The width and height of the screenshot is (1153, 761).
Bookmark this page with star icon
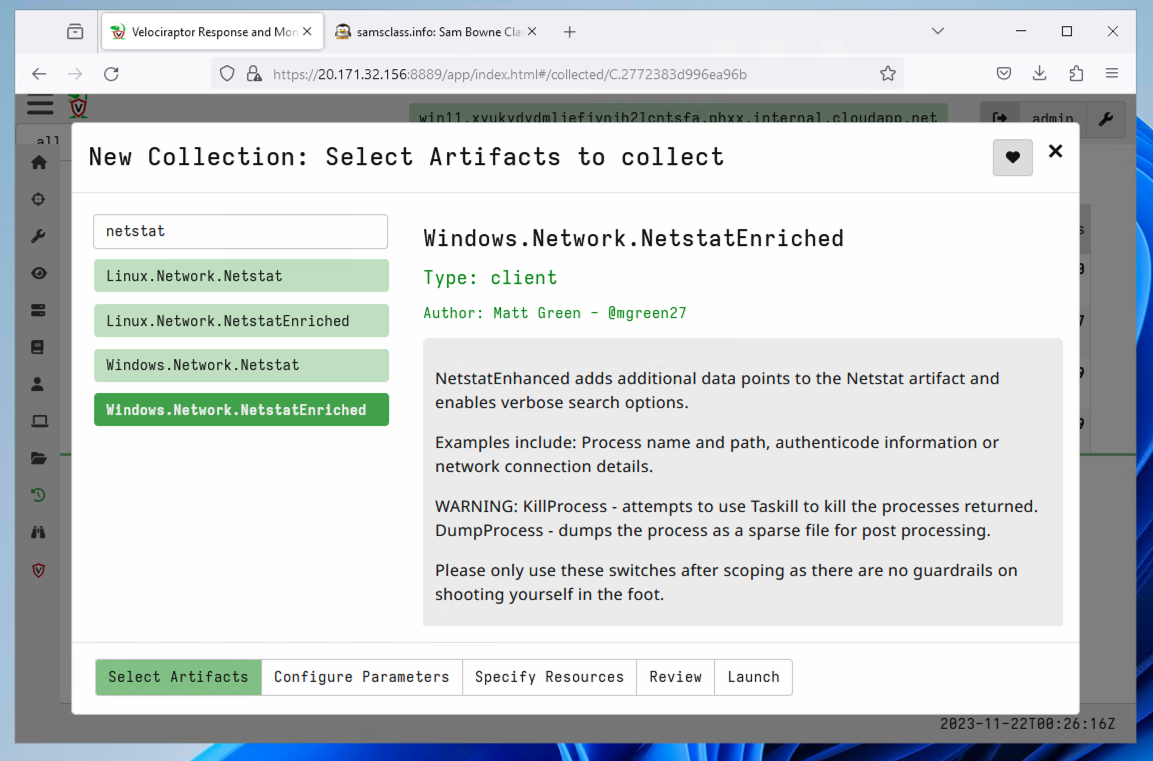(x=888, y=74)
